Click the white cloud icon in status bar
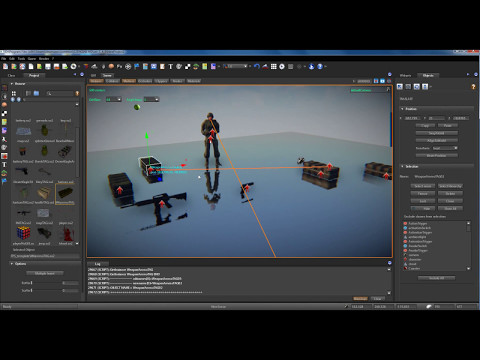The image size is (480, 360). 429,306
